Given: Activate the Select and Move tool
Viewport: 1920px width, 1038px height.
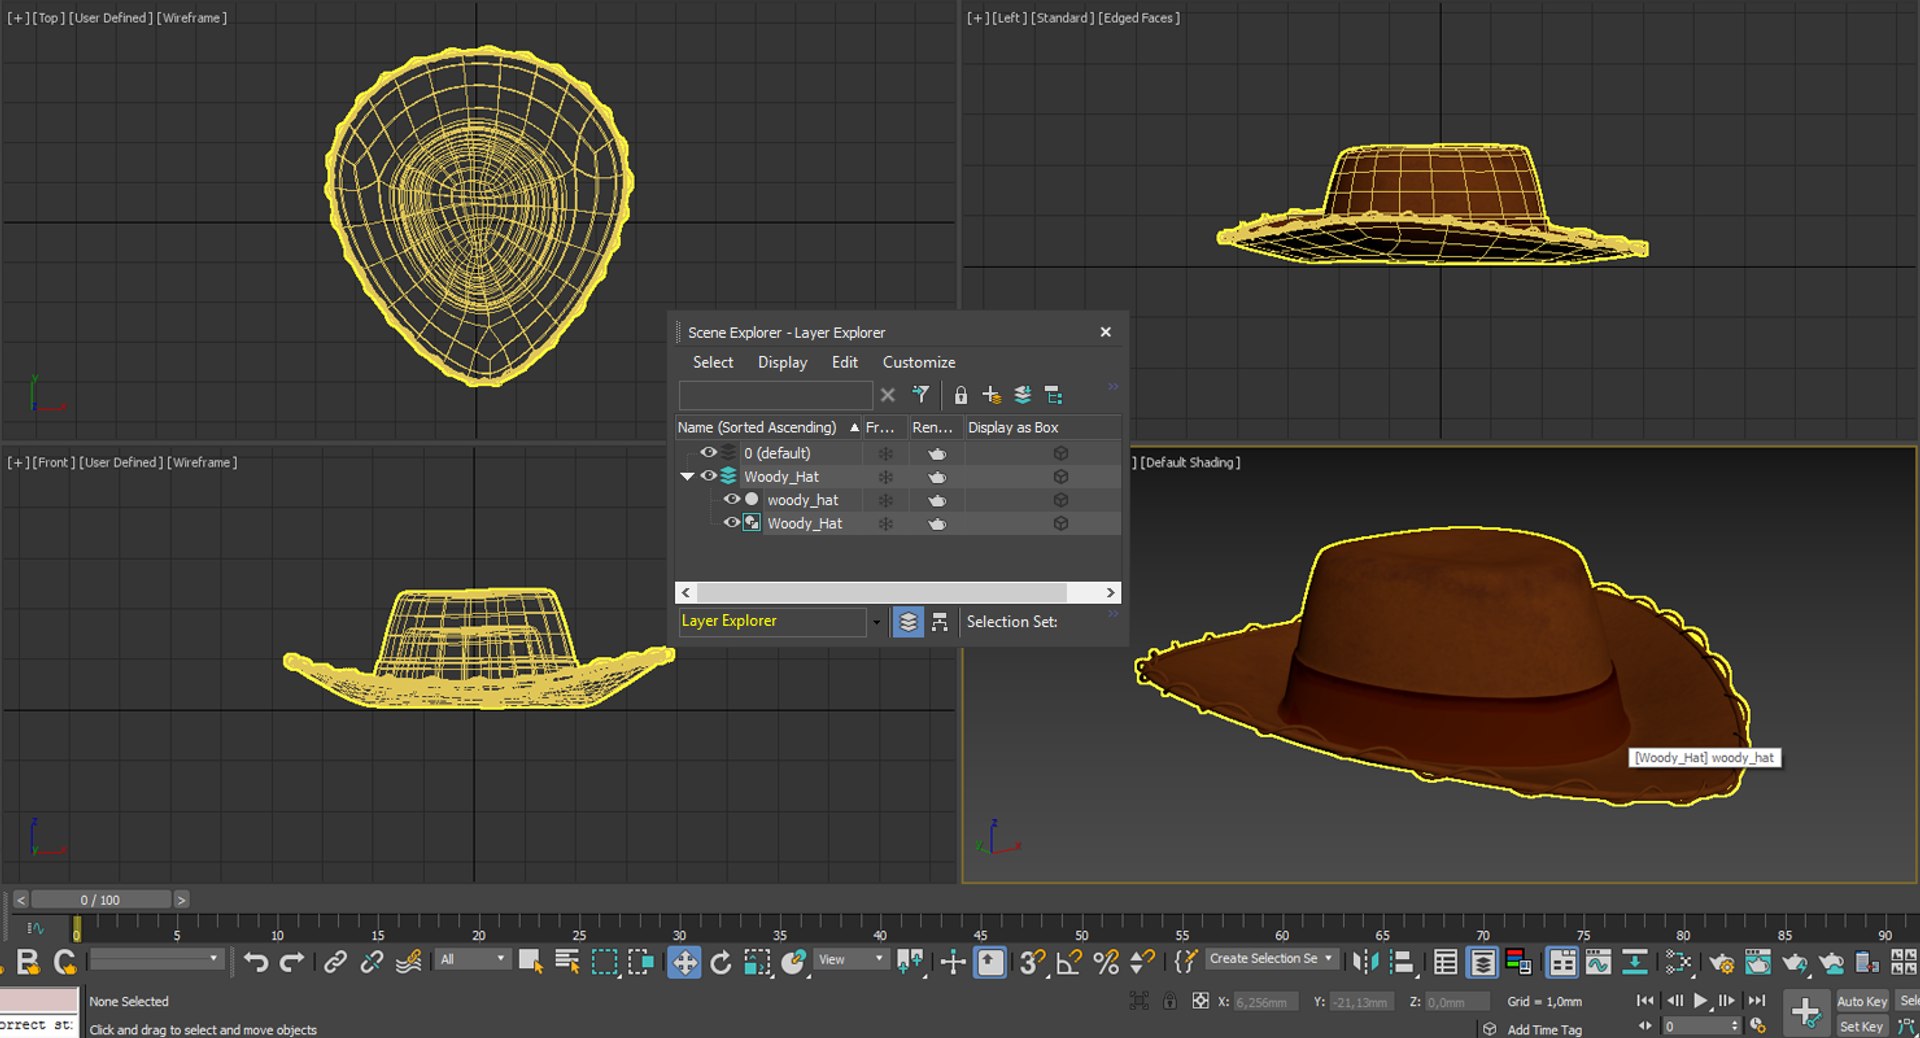Looking at the screenshot, I should click(x=684, y=962).
